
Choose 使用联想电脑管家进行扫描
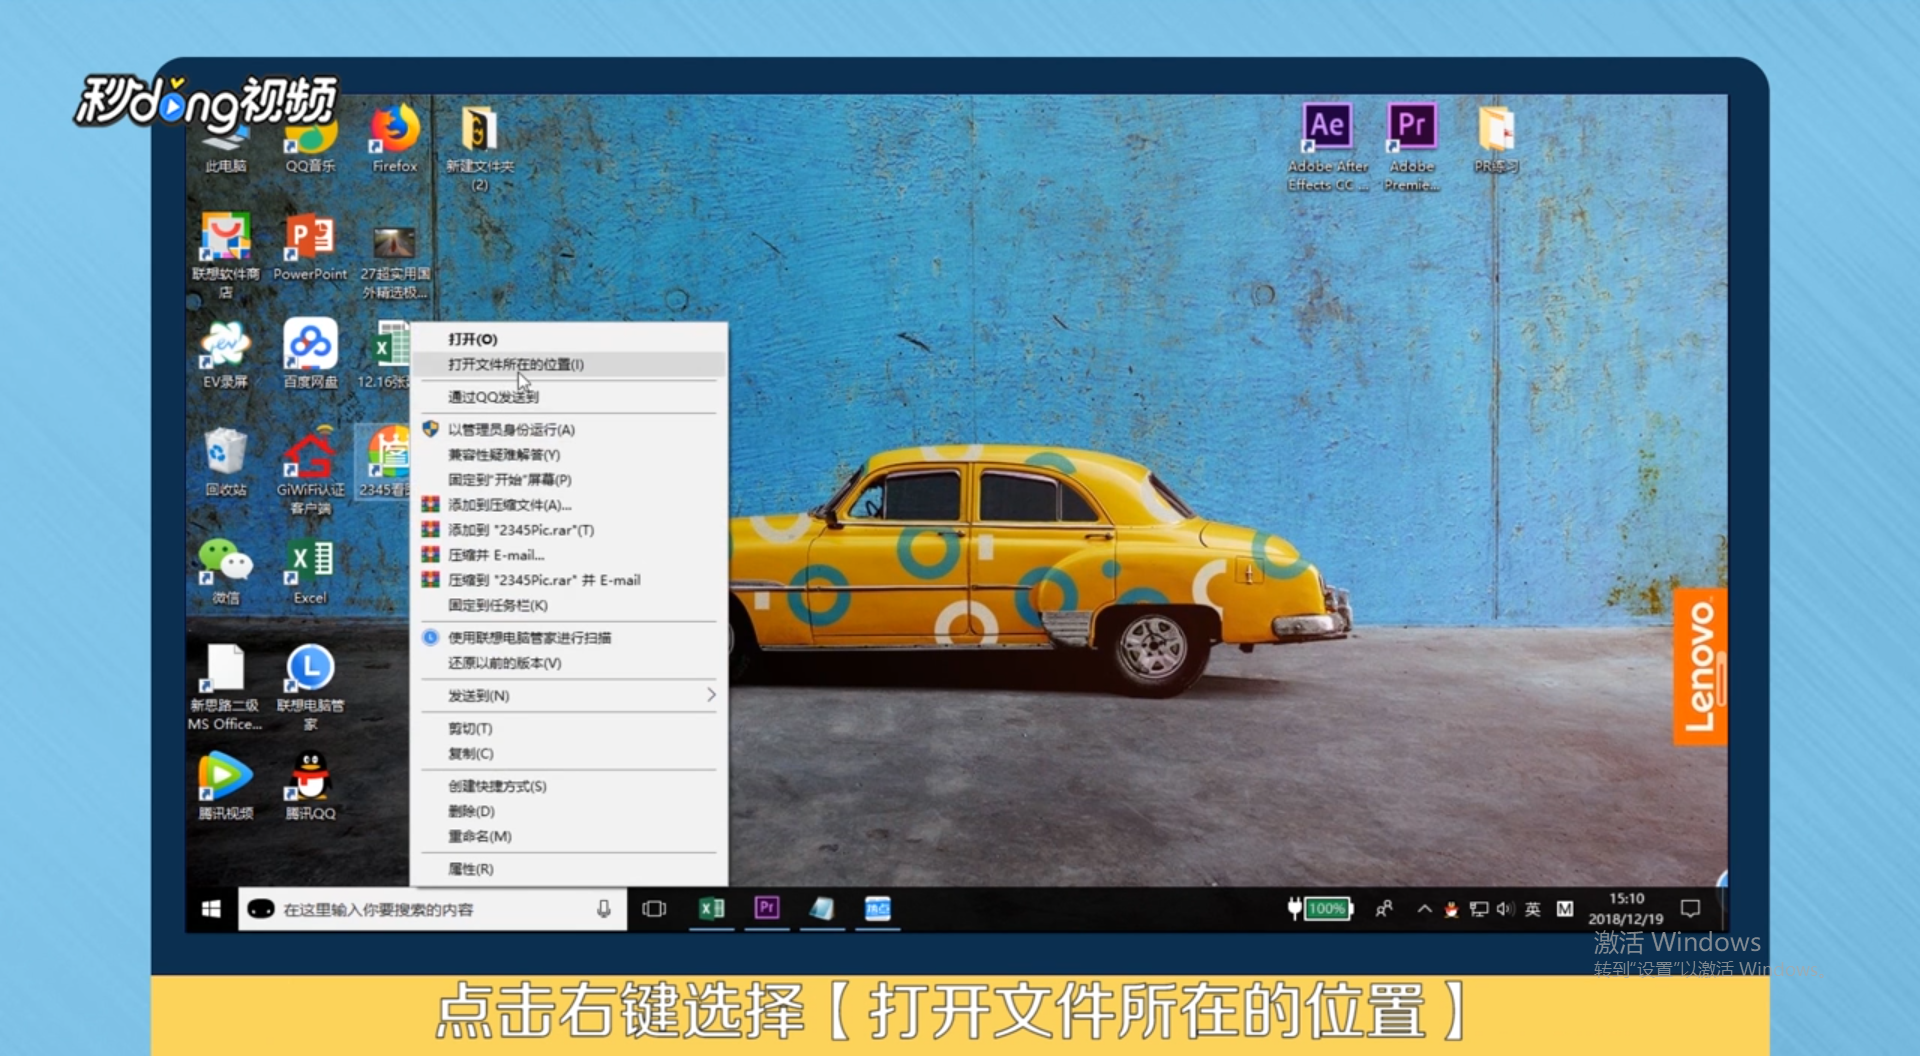pos(569,638)
